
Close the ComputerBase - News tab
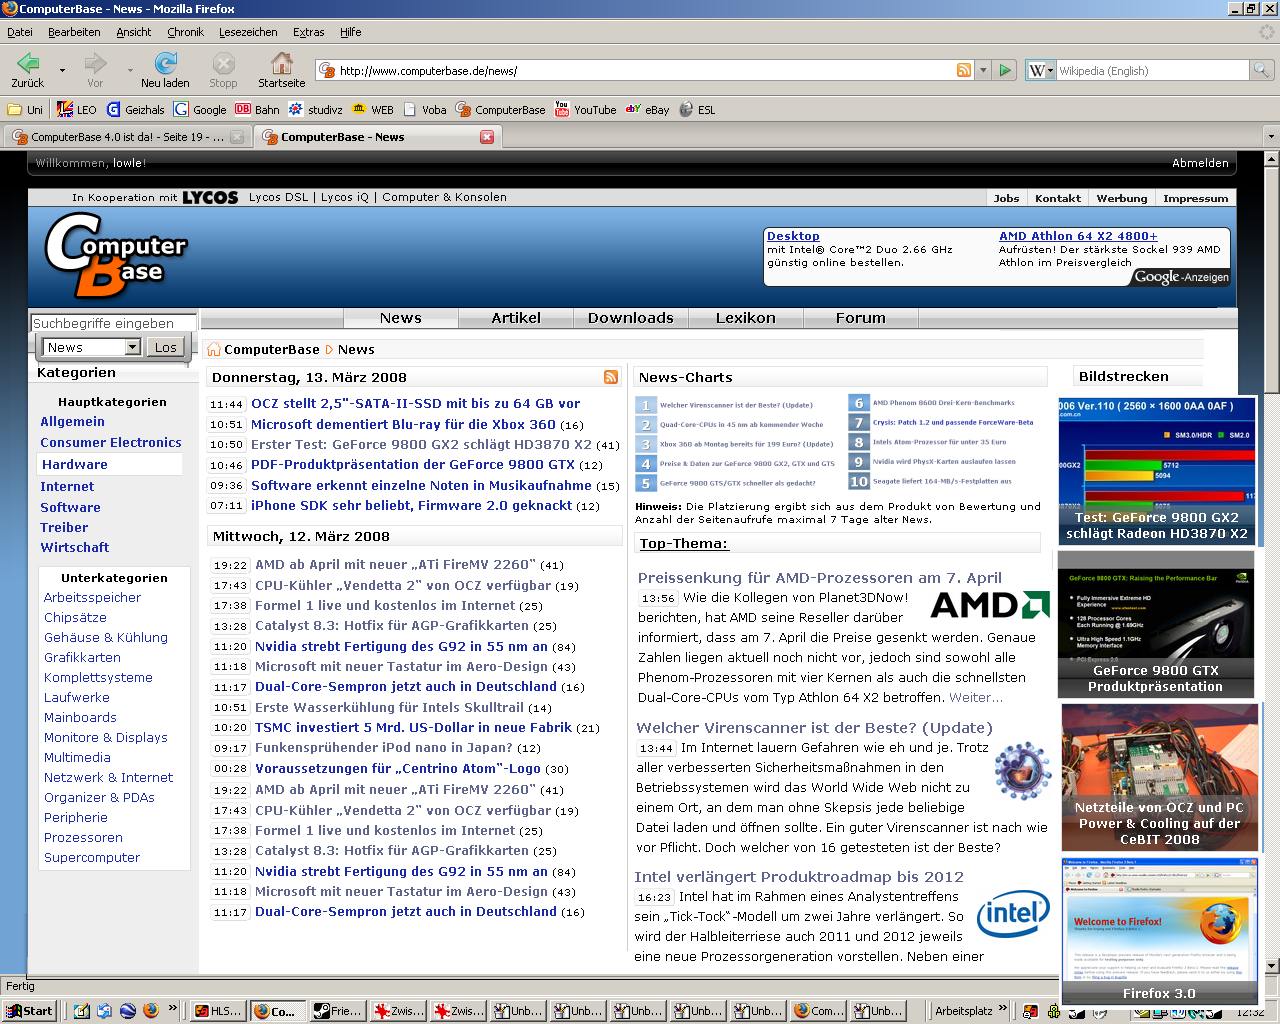point(487,137)
